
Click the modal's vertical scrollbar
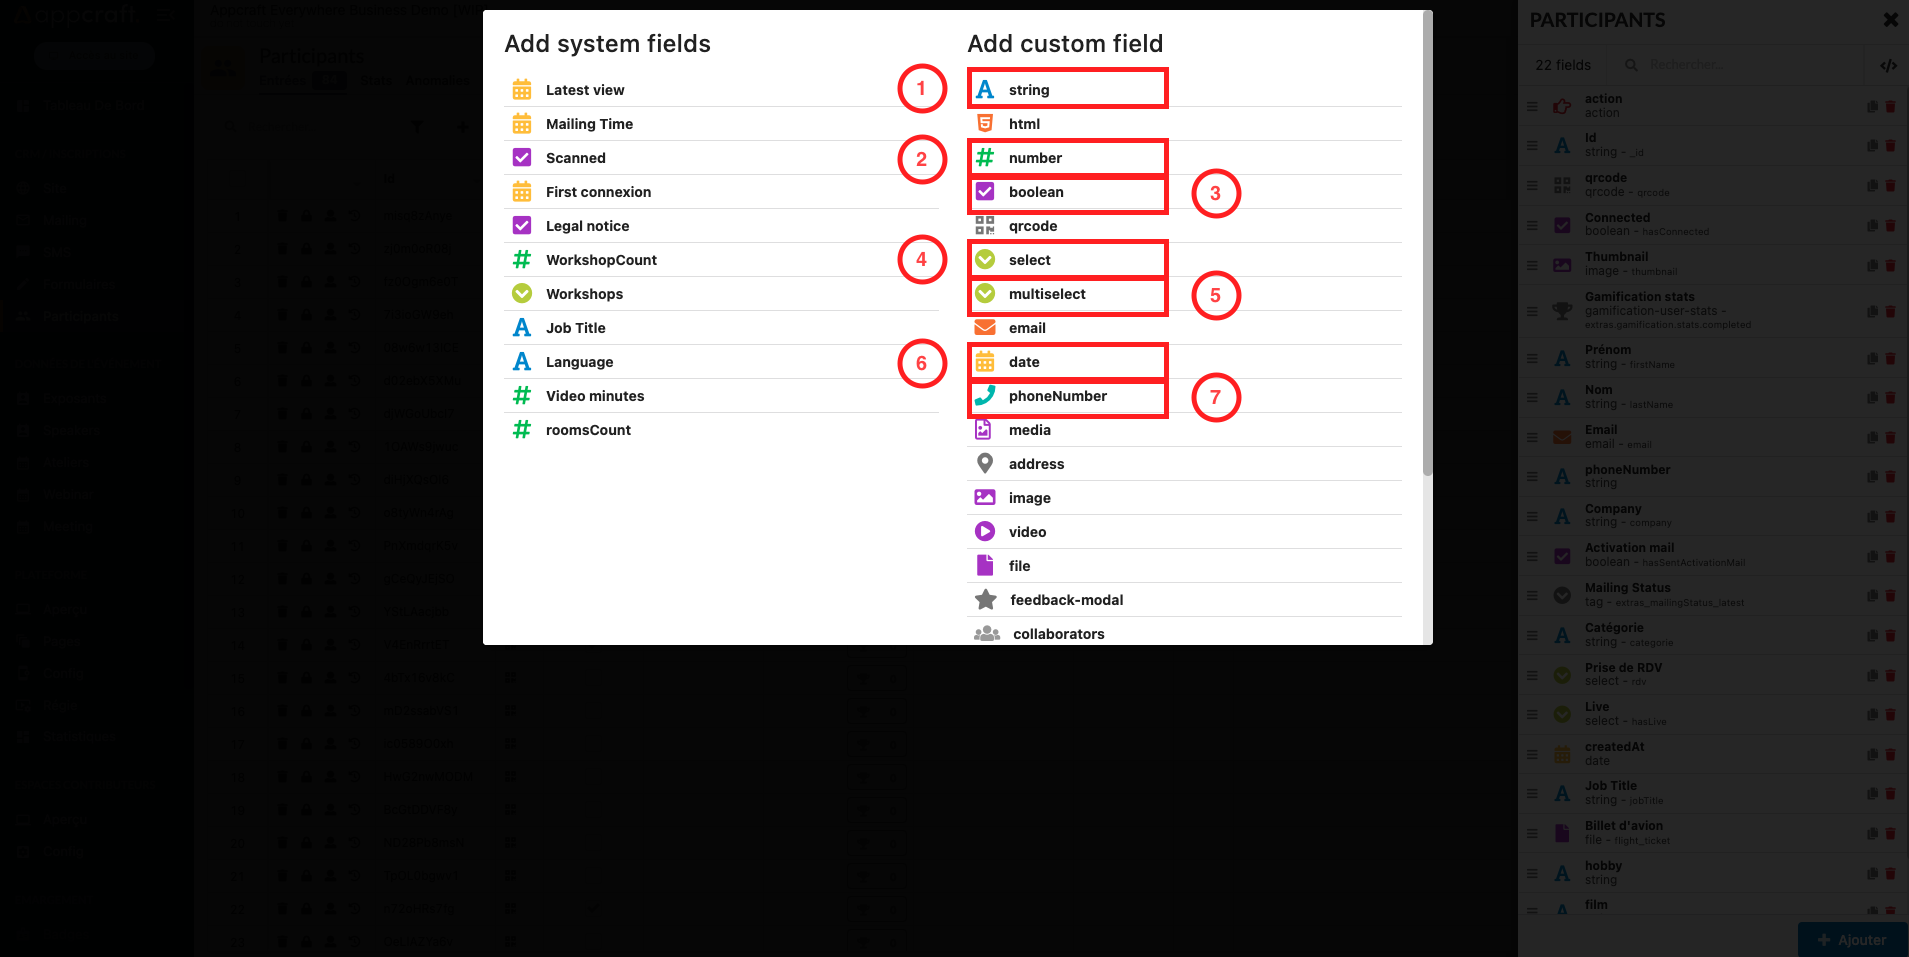(1427, 250)
